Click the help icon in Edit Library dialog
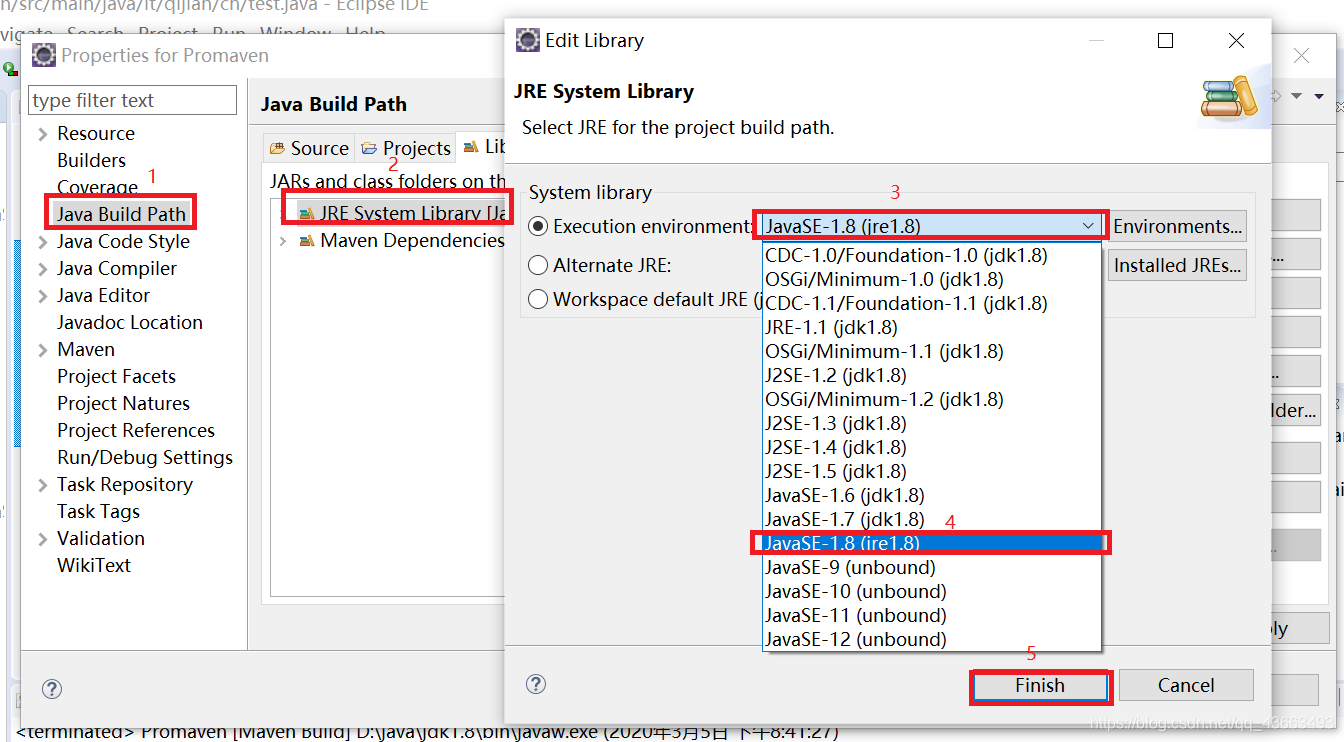 coord(536,684)
